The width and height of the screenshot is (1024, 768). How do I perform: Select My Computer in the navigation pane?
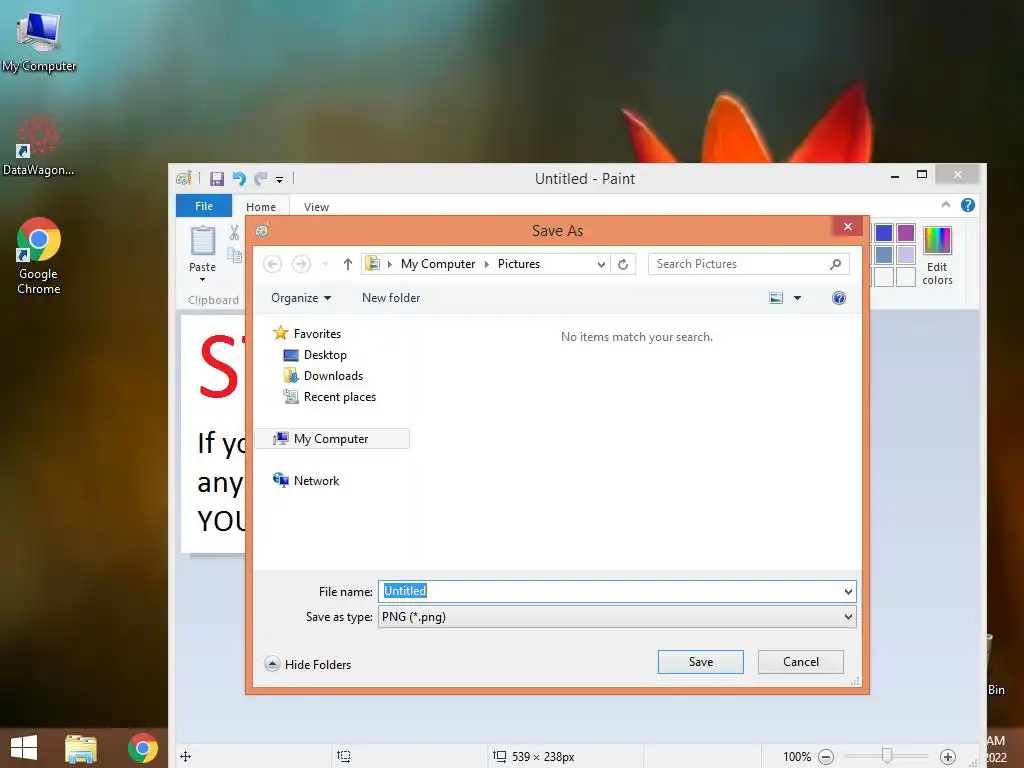pos(332,439)
